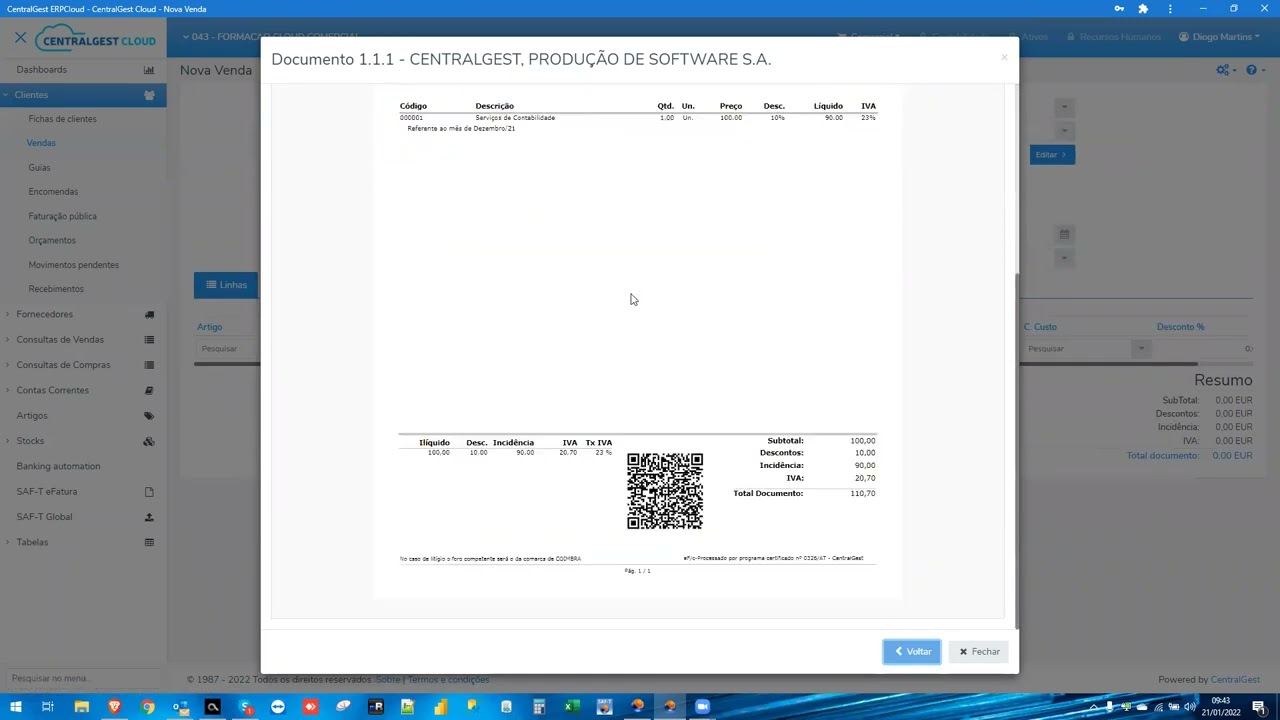1280x720 pixels.
Task: Open the Windows Start menu
Action: [x=16, y=707]
